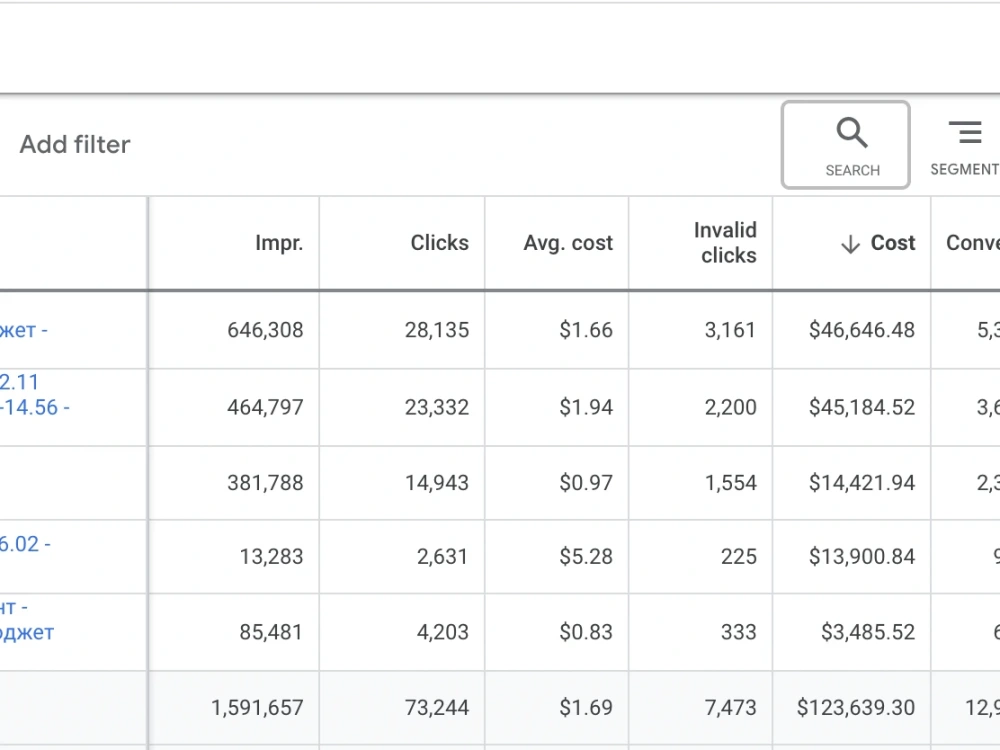The height and width of the screenshot is (750, 1000).
Task: Open campaign link ending in "джет"
Action: 27,633
